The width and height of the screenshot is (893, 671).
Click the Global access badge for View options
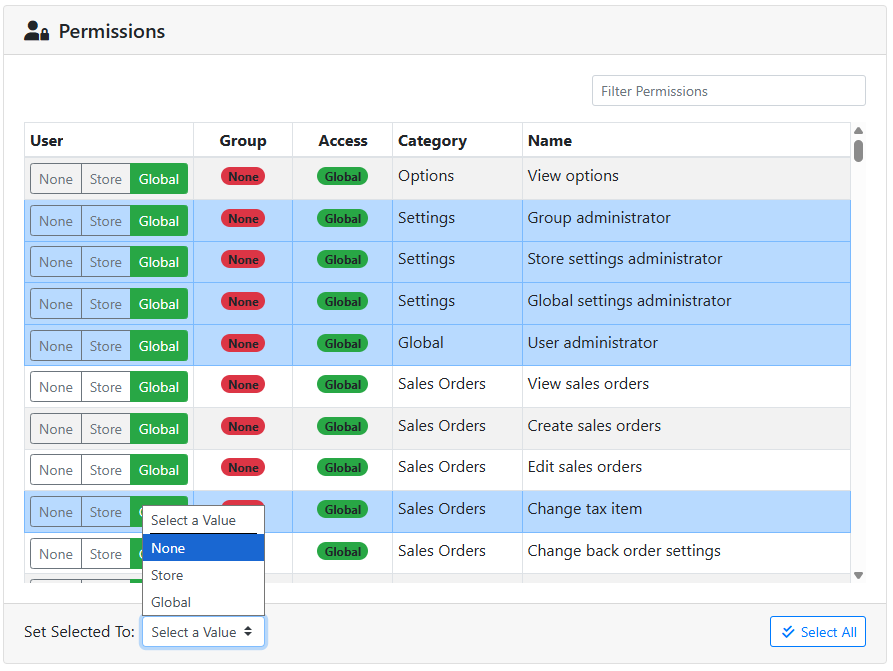pyautogui.click(x=342, y=177)
